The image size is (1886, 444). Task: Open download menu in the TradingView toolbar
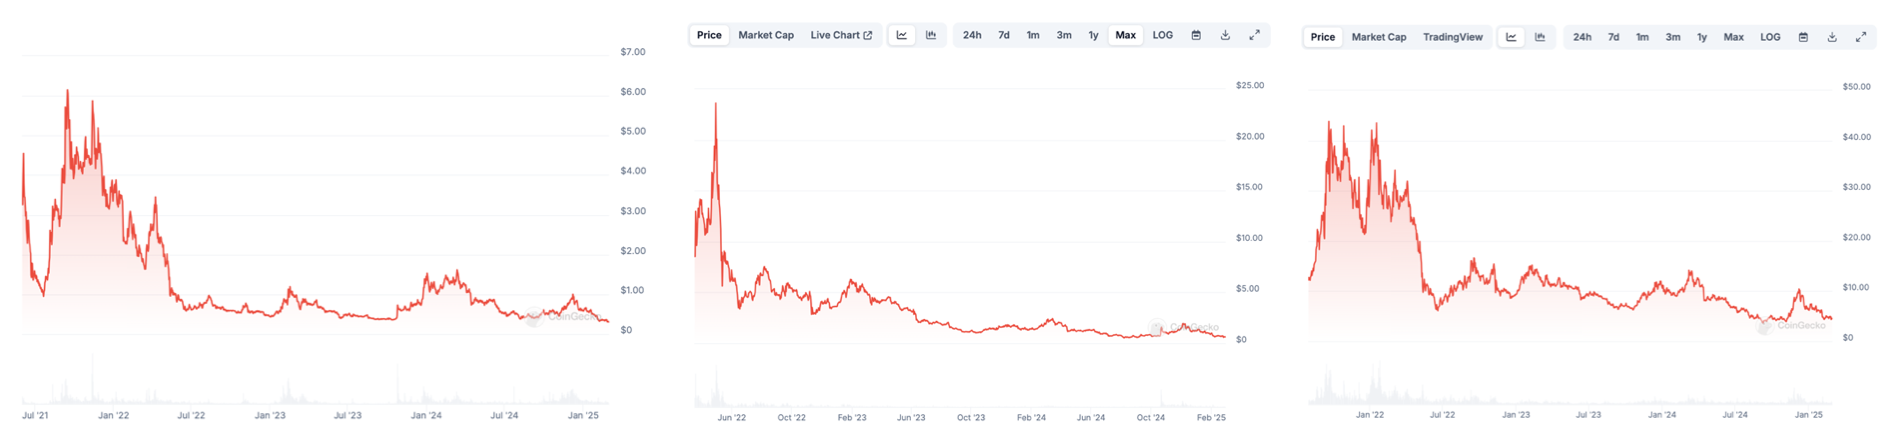tap(1832, 37)
